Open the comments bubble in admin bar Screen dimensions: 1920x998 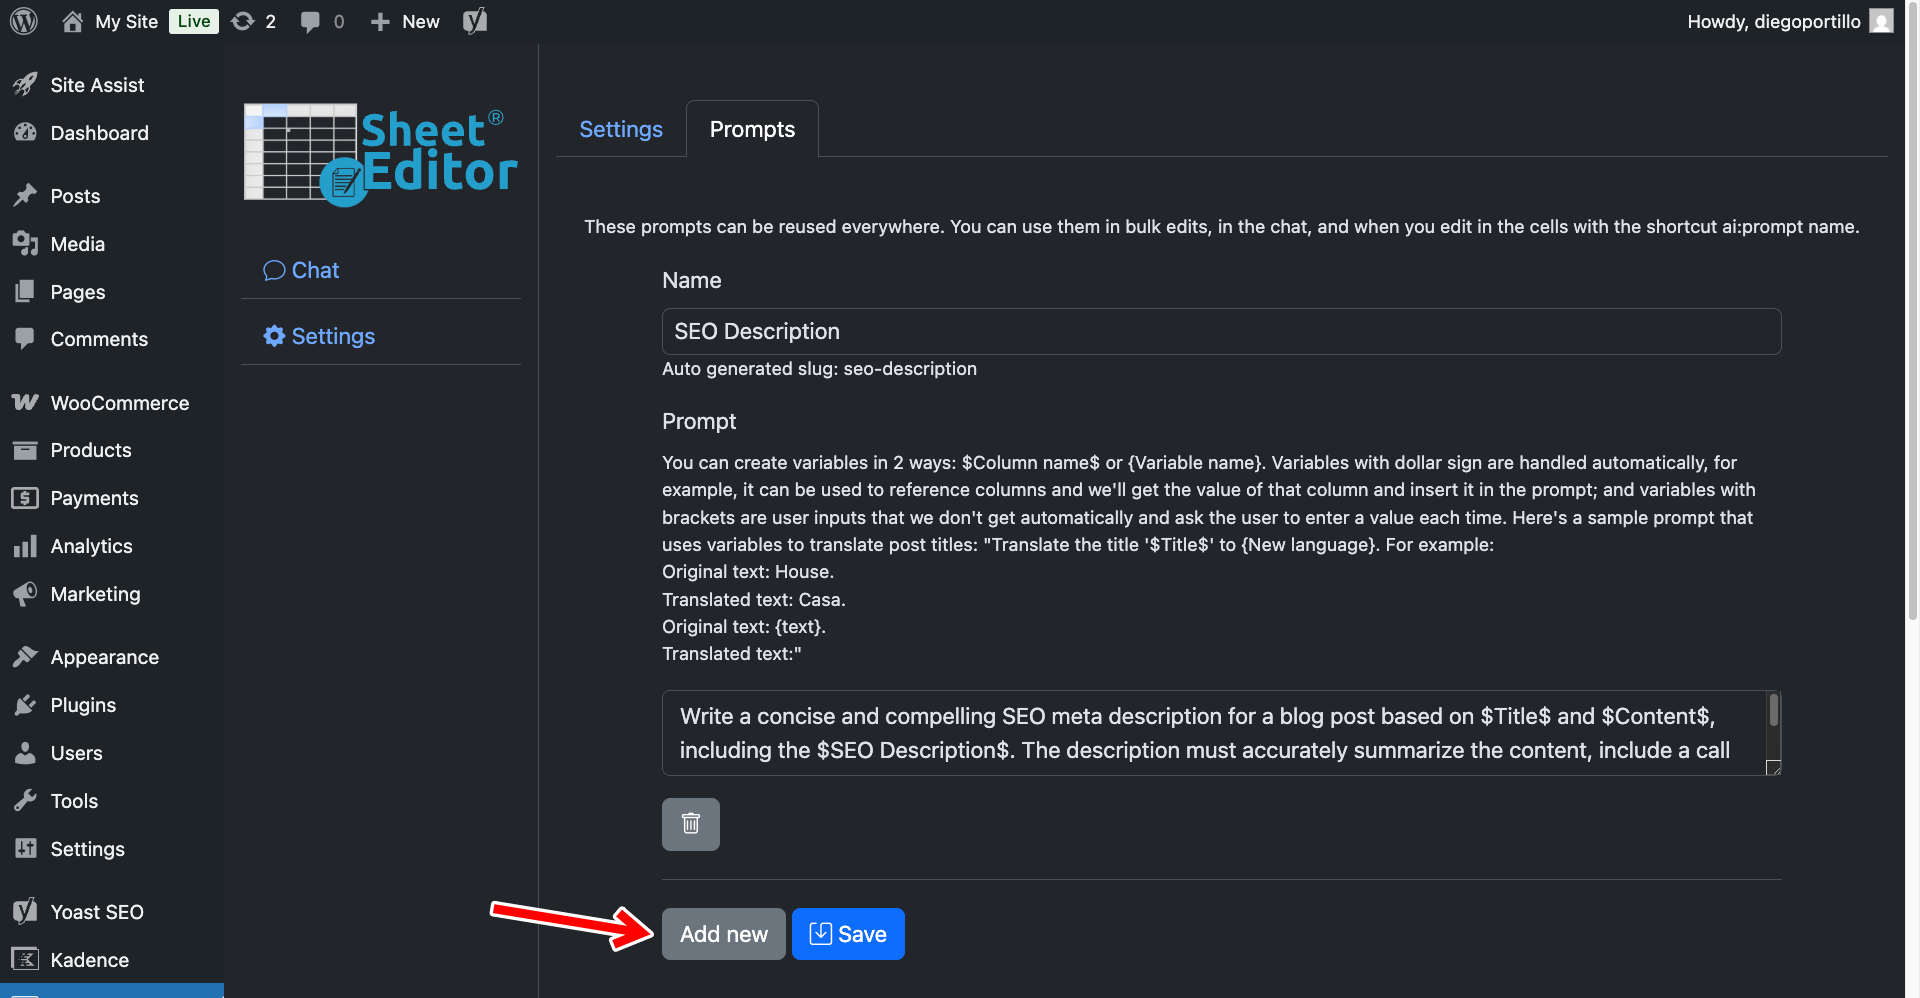310,20
